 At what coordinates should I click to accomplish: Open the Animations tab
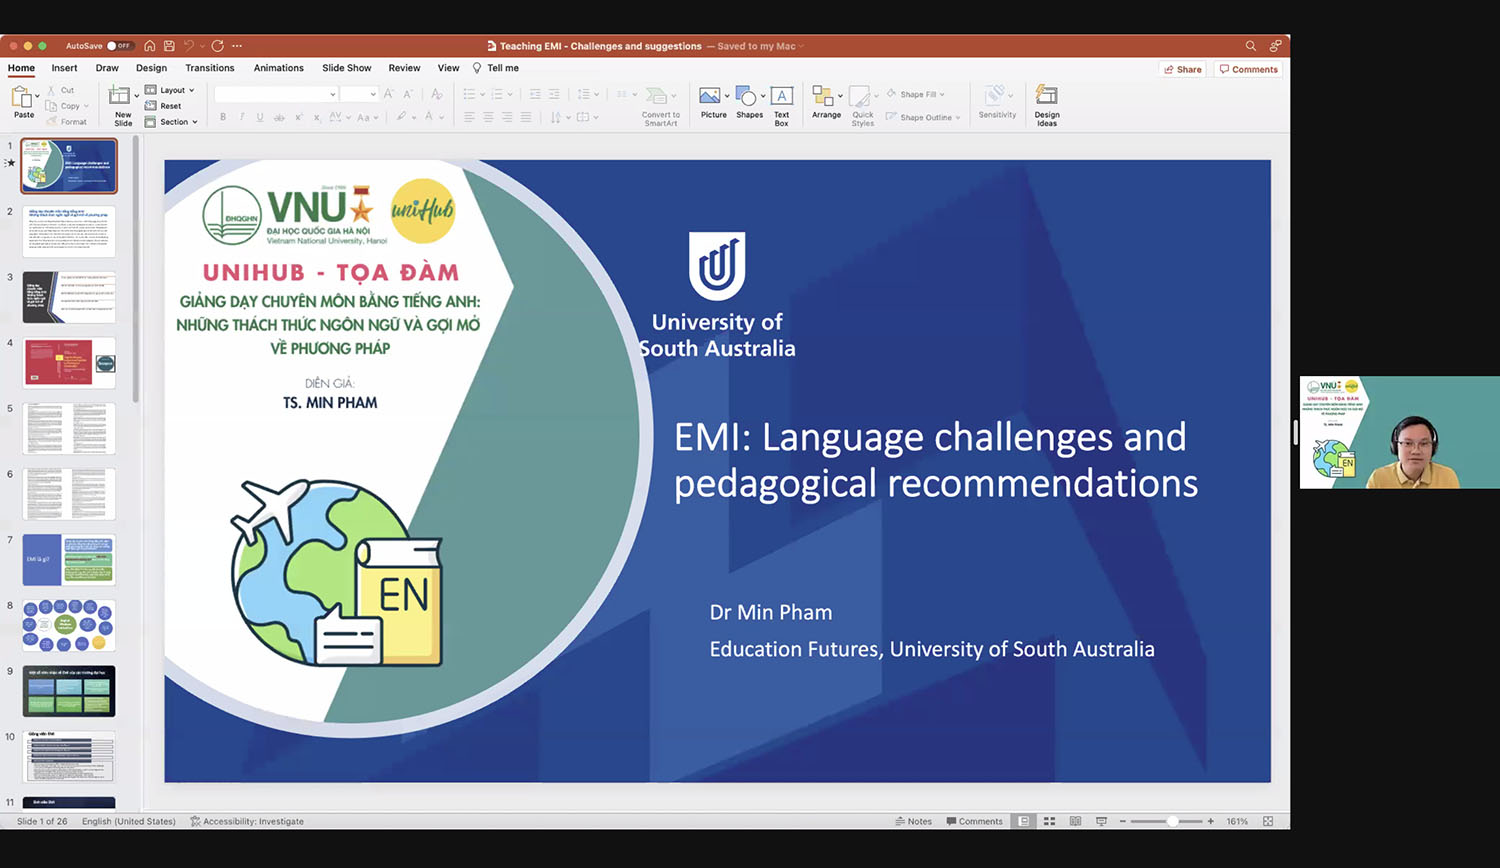pos(279,68)
